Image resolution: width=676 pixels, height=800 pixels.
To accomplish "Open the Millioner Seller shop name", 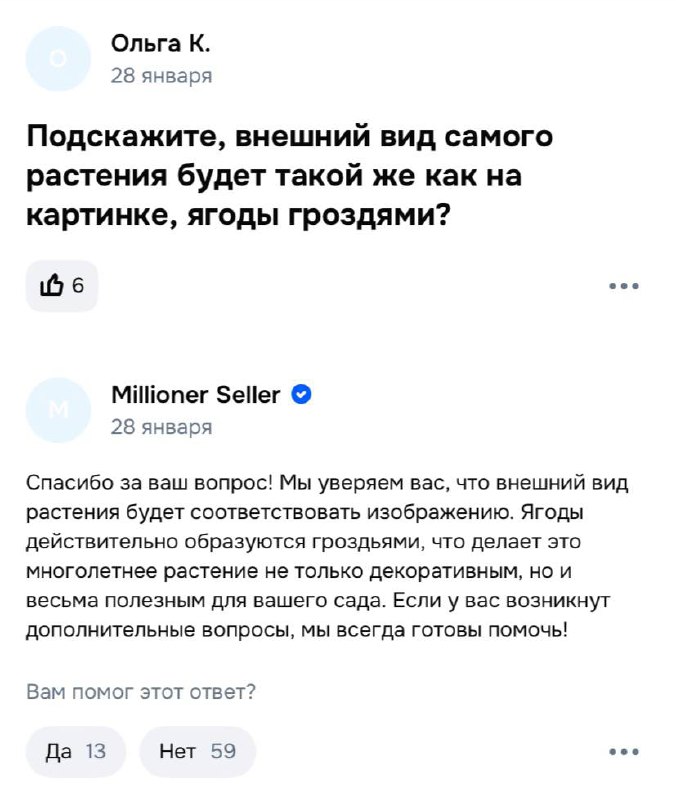I will tap(196, 395).
